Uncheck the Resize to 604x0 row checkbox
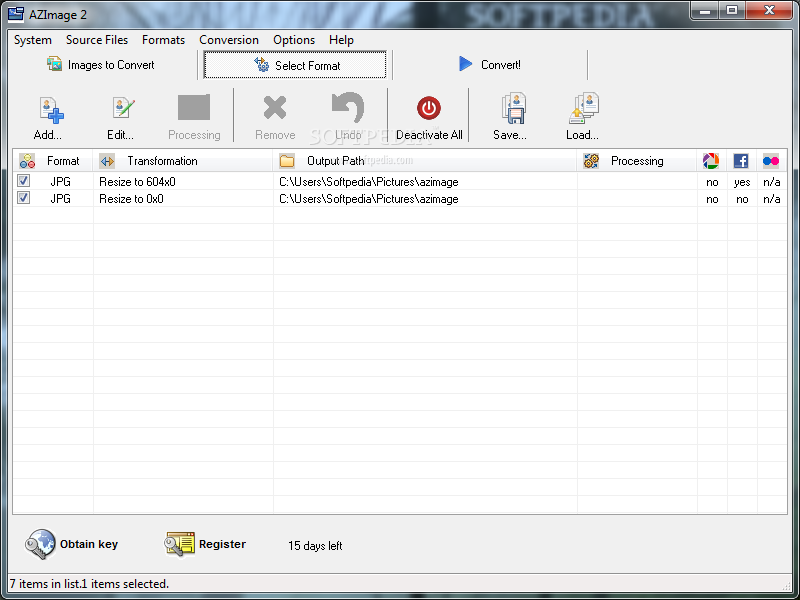Viewport: 800px width, 600px height. point(23,181)
